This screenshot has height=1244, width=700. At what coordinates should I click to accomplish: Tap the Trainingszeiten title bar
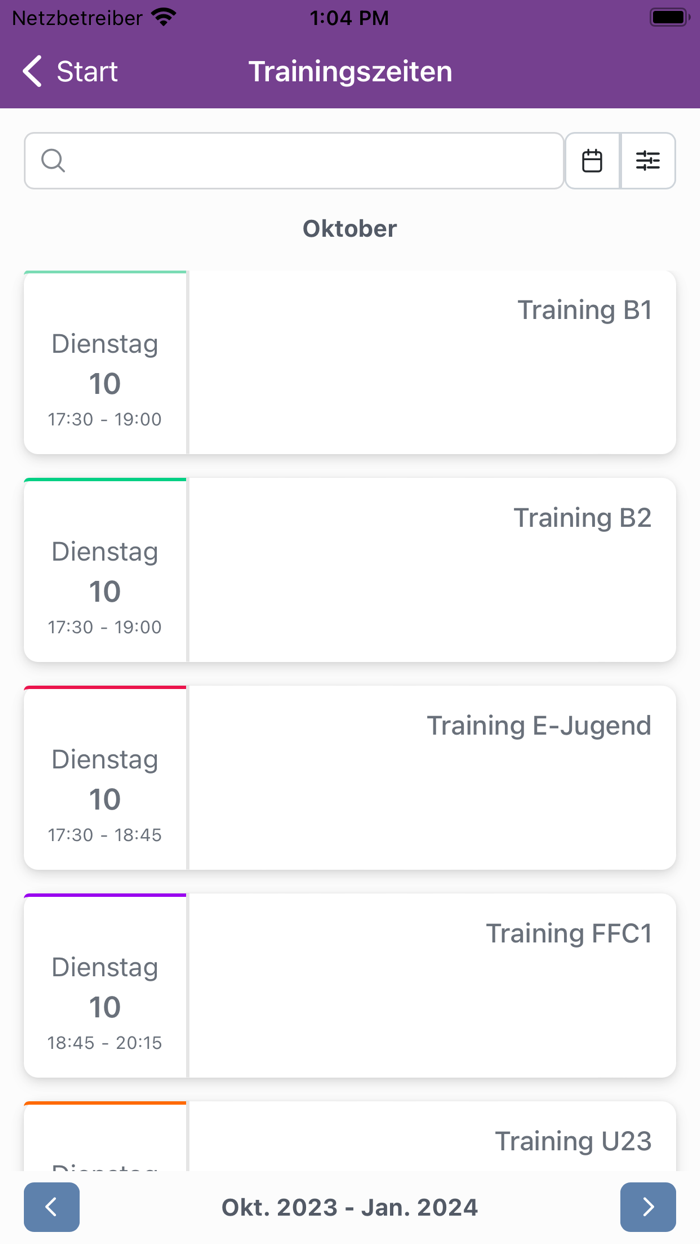point(349,72)
